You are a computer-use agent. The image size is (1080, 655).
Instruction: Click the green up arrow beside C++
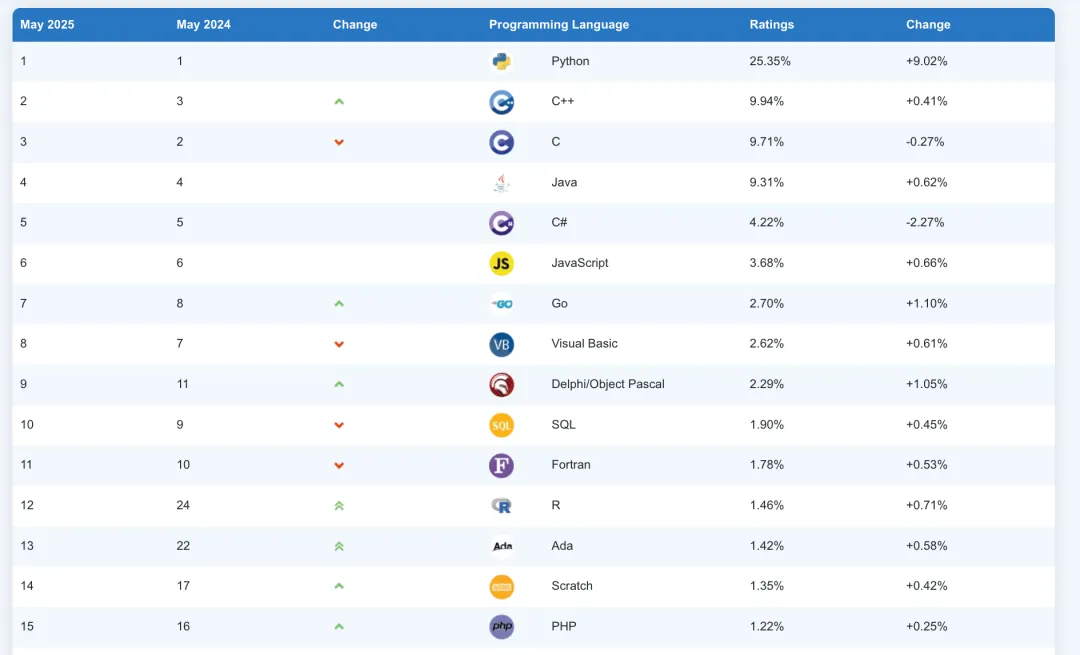339,102
